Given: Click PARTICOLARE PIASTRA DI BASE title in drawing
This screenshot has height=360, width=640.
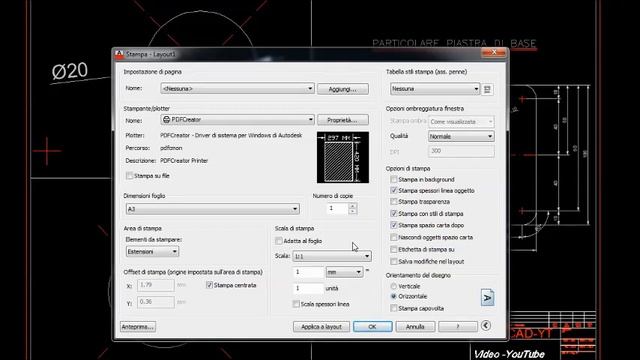Looking at the screenshot, I should point(454,43).
